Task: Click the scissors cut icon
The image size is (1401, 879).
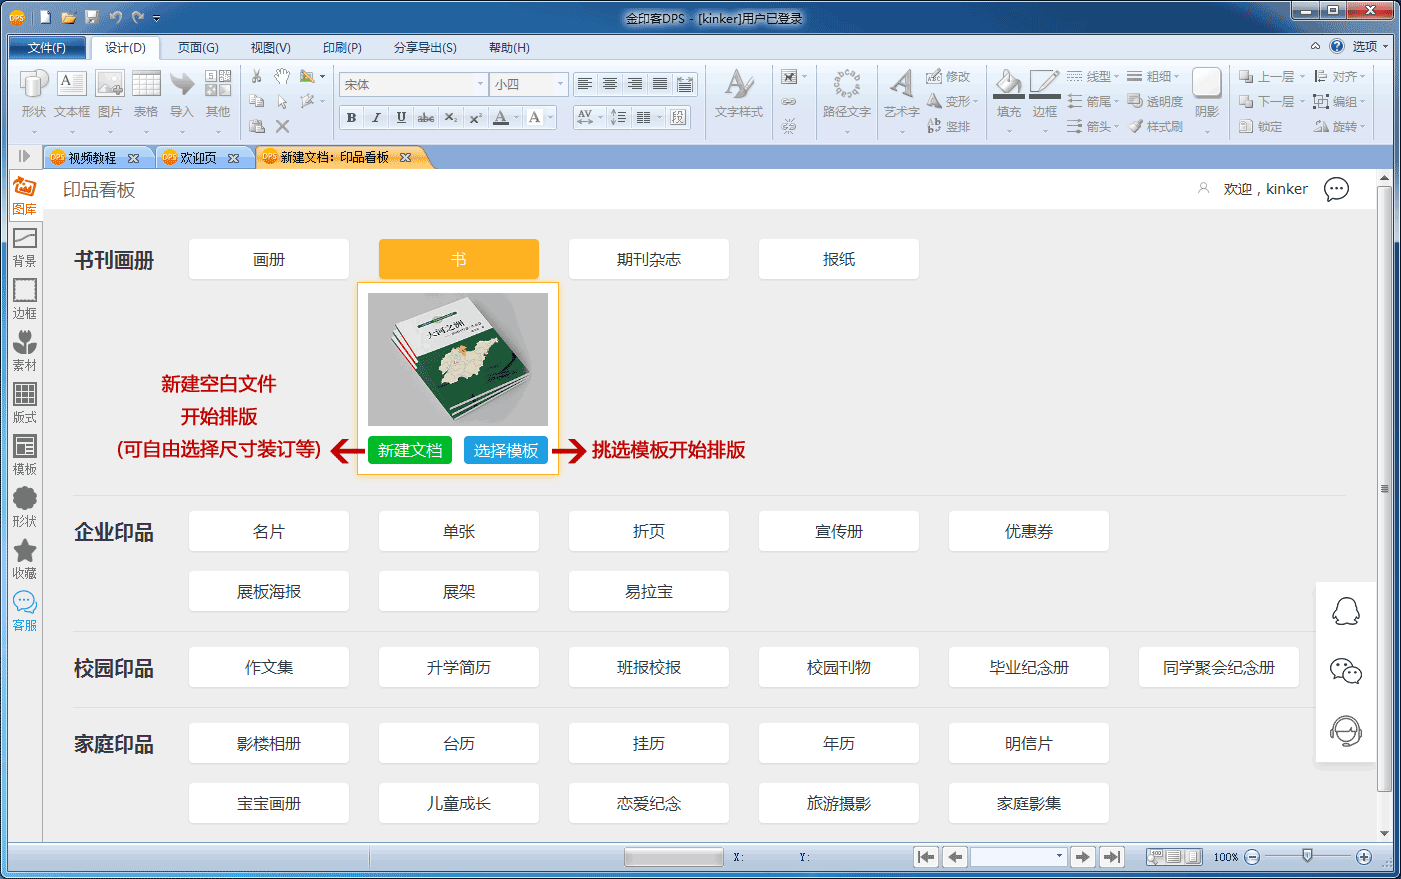Action: point(257,77)
